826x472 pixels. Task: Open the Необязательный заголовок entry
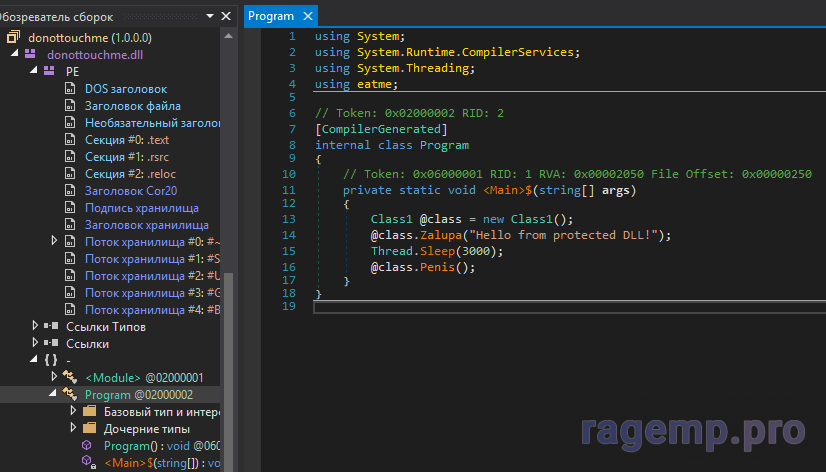tap(152, 122)
